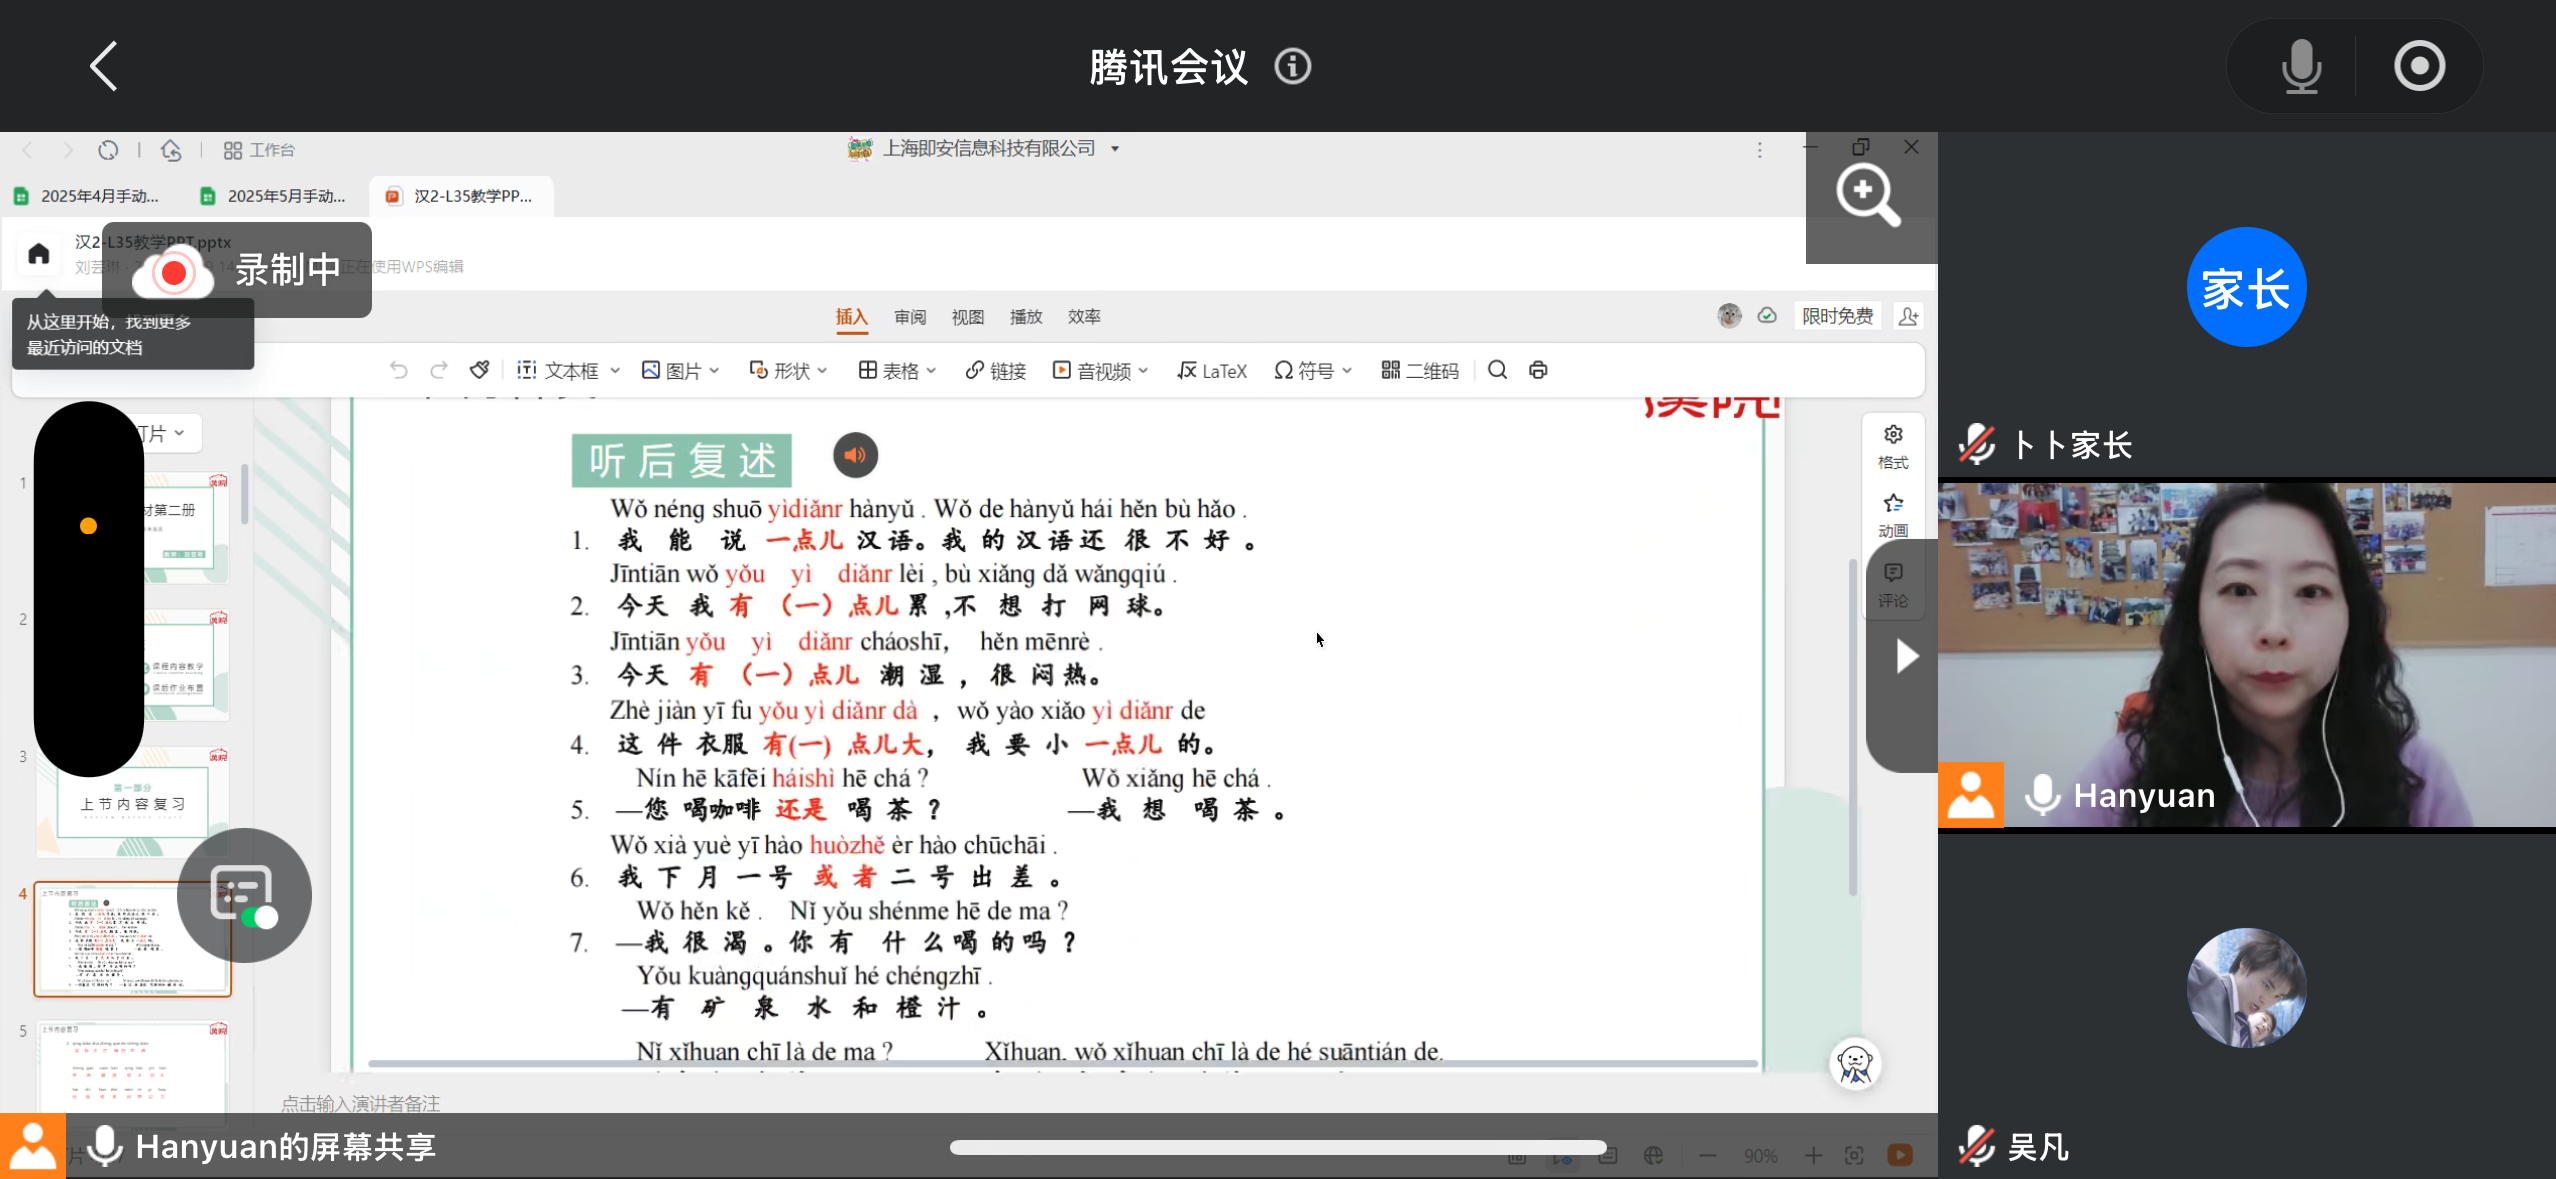Image resolution: width=2556 pixels, height=1179 pixels.
Task: Click the redo arrow in the toolbar
Action: pos(438,370)
